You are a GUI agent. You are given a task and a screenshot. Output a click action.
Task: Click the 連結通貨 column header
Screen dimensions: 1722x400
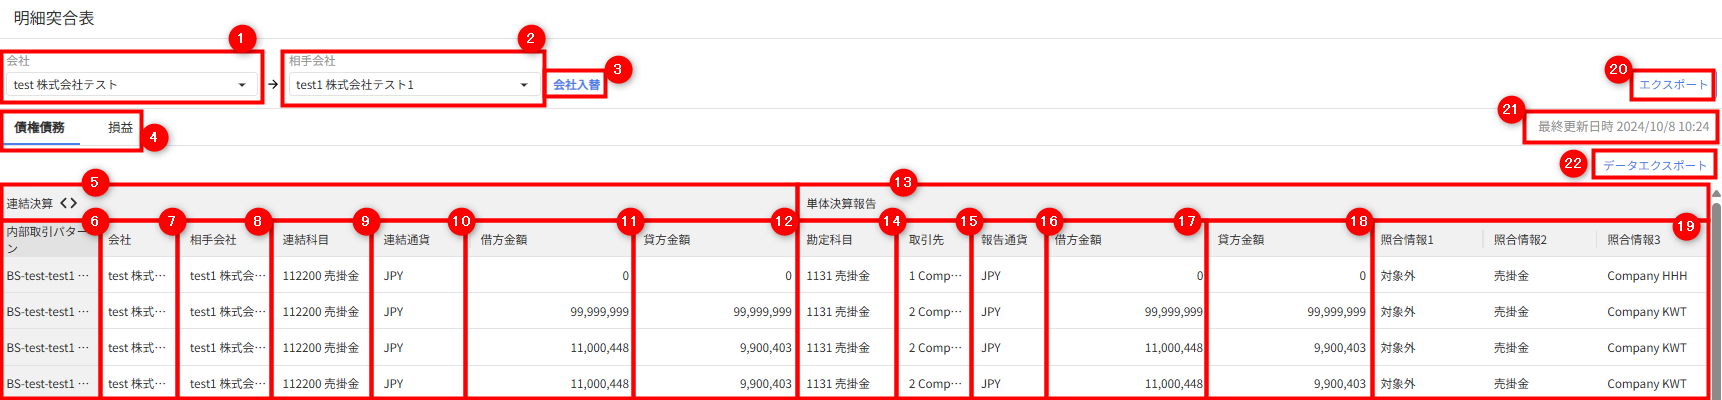coord(407,240)
